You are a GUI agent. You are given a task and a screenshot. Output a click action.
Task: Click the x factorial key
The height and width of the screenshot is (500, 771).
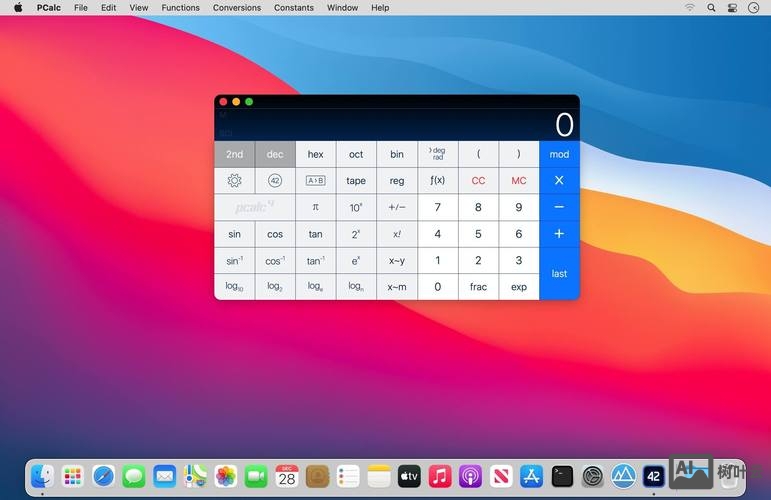(397, 234)
